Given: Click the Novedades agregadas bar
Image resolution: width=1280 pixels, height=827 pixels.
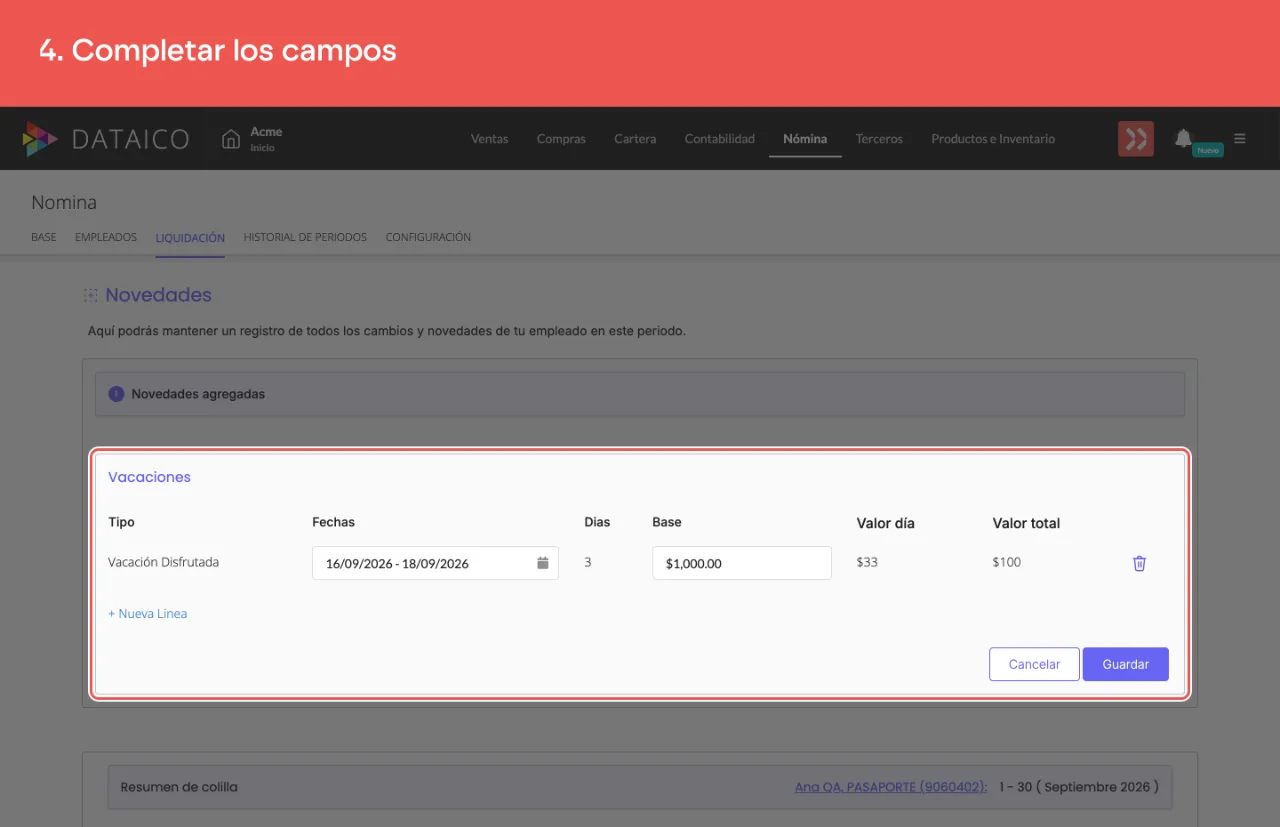Looking at the screenshot, I should (x=640, y=394).
